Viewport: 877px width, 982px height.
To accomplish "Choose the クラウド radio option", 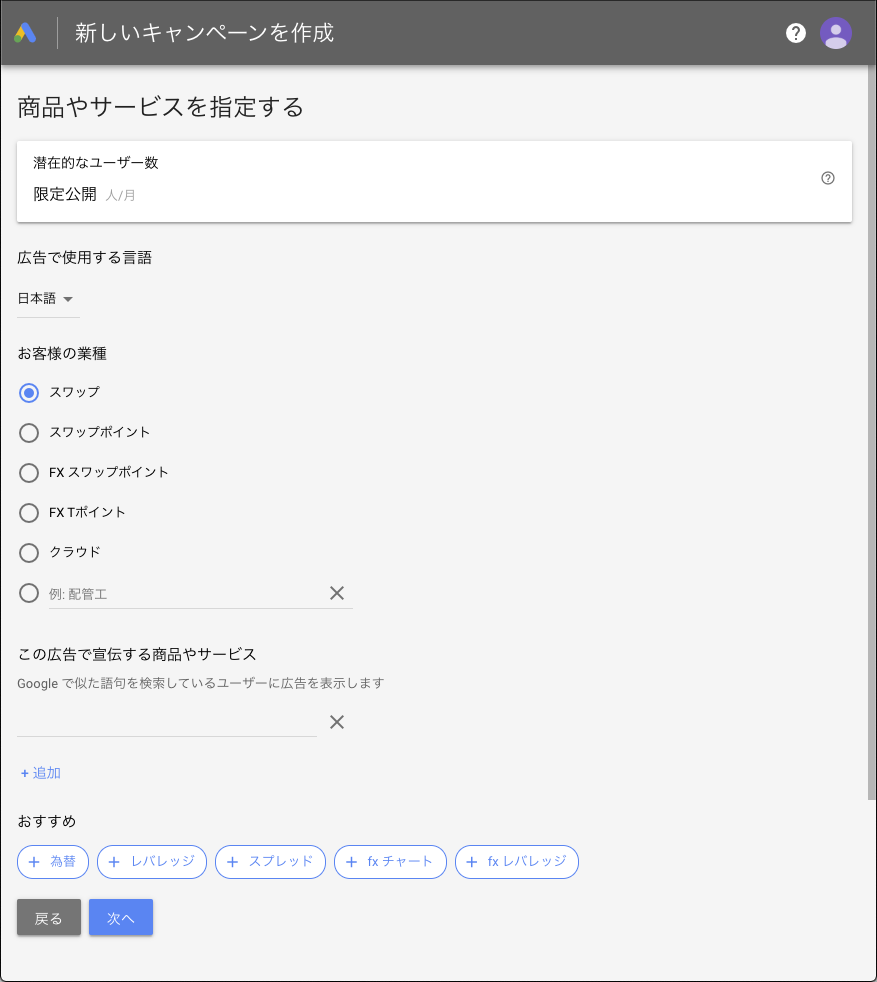I will 29,553.
